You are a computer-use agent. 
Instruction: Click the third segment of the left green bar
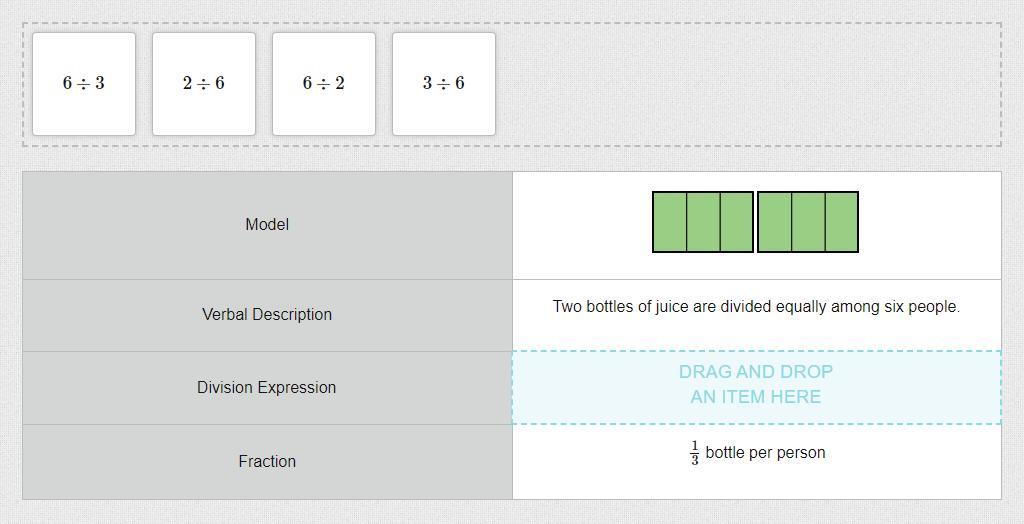pos(736,222)
